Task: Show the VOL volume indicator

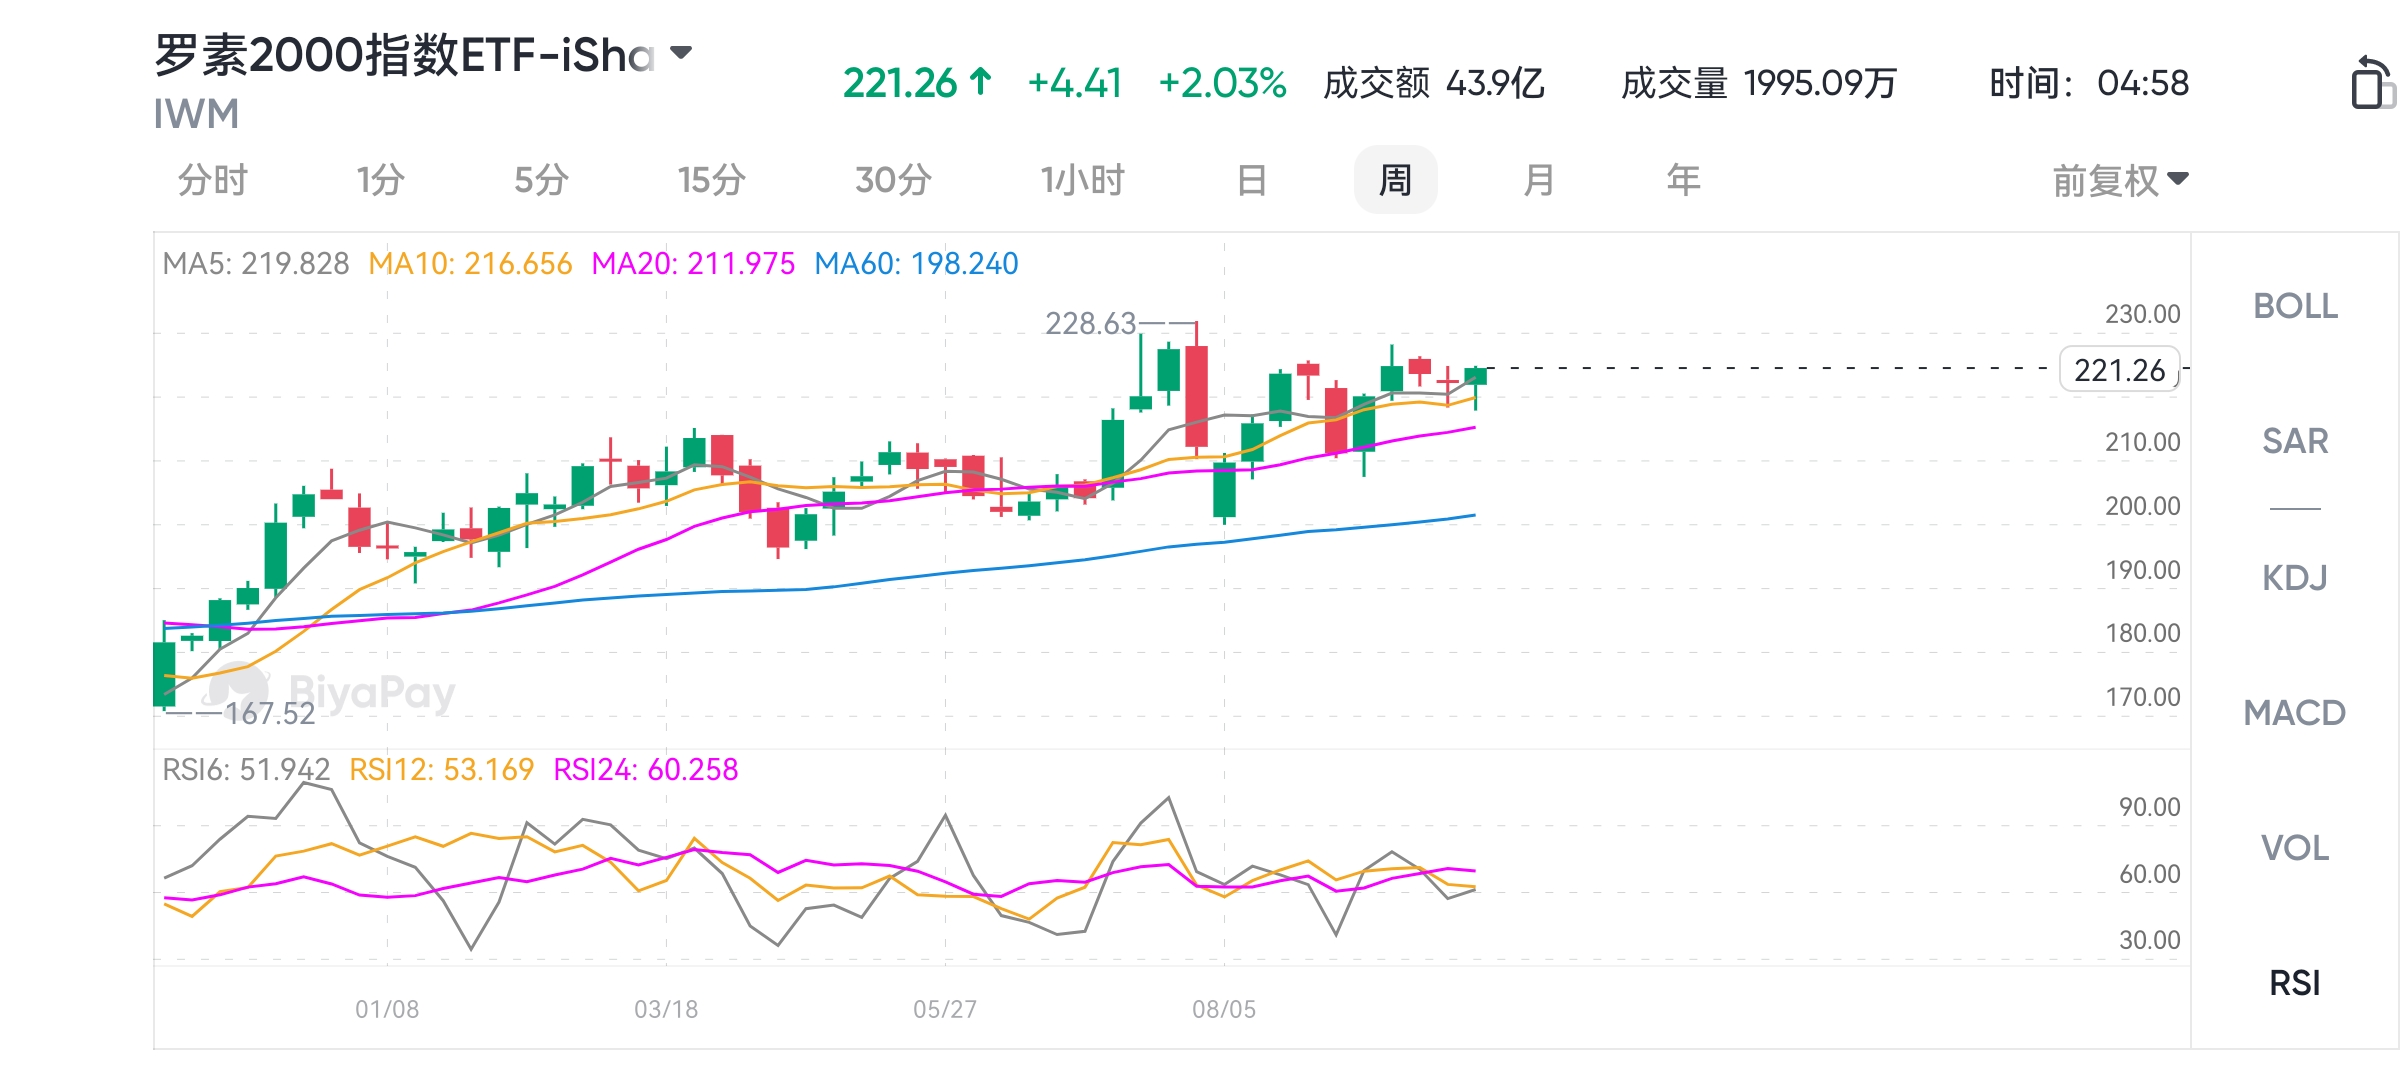Action: point(2295,848)
